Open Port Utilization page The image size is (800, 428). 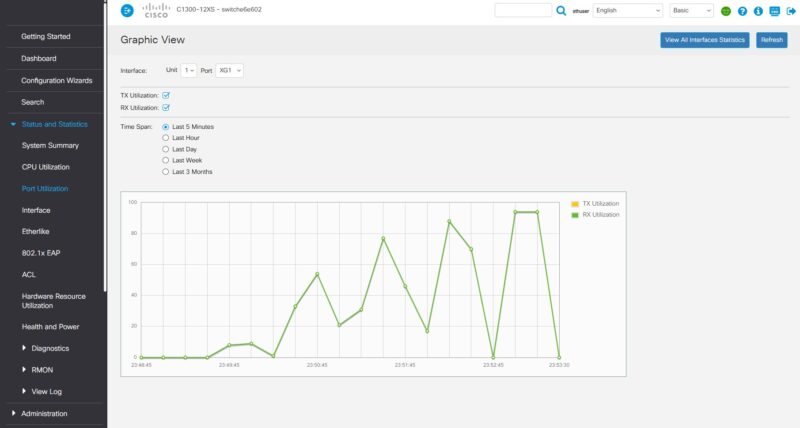(45, 189)
